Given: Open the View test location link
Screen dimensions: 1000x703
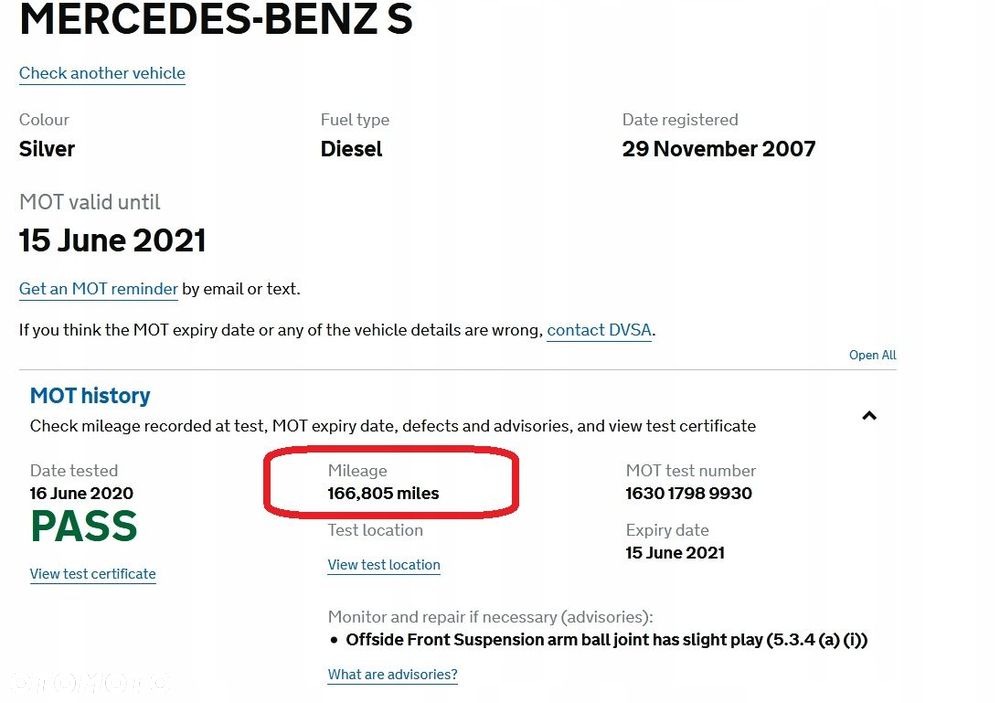Looking at the screenshot, I should click(x=384, y=565).
